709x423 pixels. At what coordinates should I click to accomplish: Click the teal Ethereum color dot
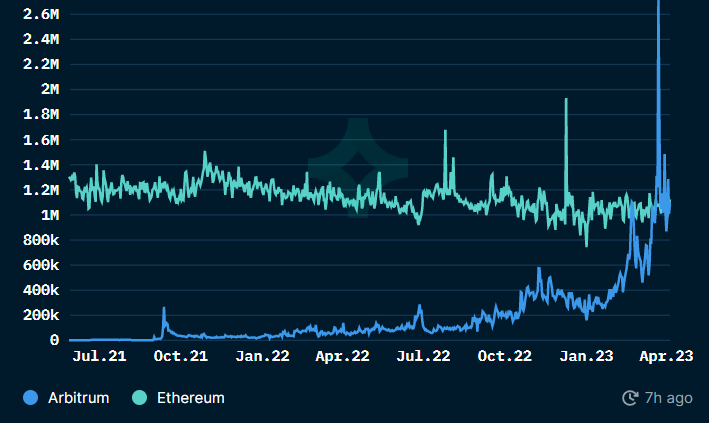pos(140,398)
